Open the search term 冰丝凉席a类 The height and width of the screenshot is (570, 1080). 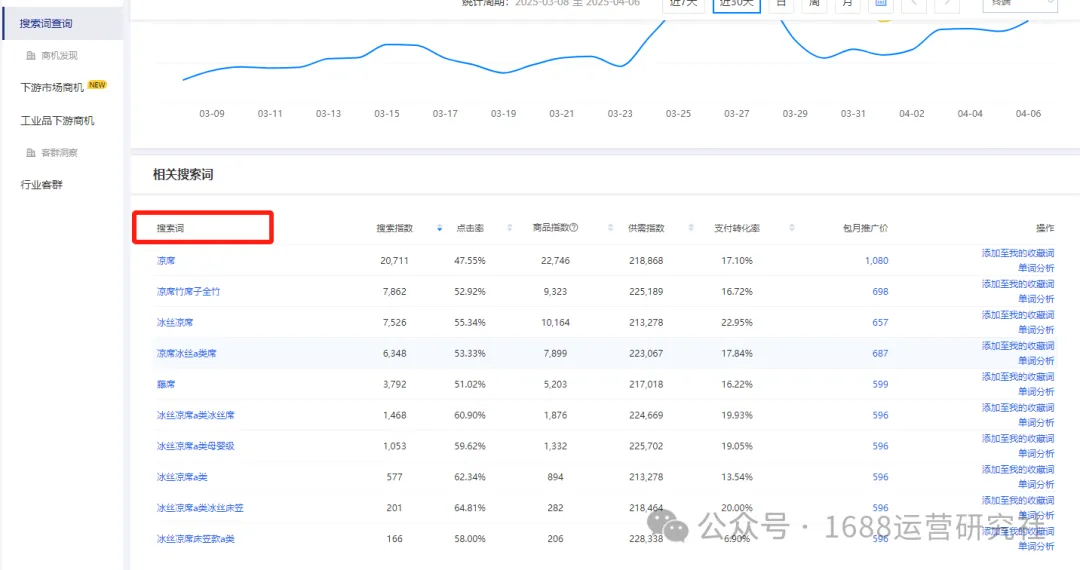click(x=182, y=477)
